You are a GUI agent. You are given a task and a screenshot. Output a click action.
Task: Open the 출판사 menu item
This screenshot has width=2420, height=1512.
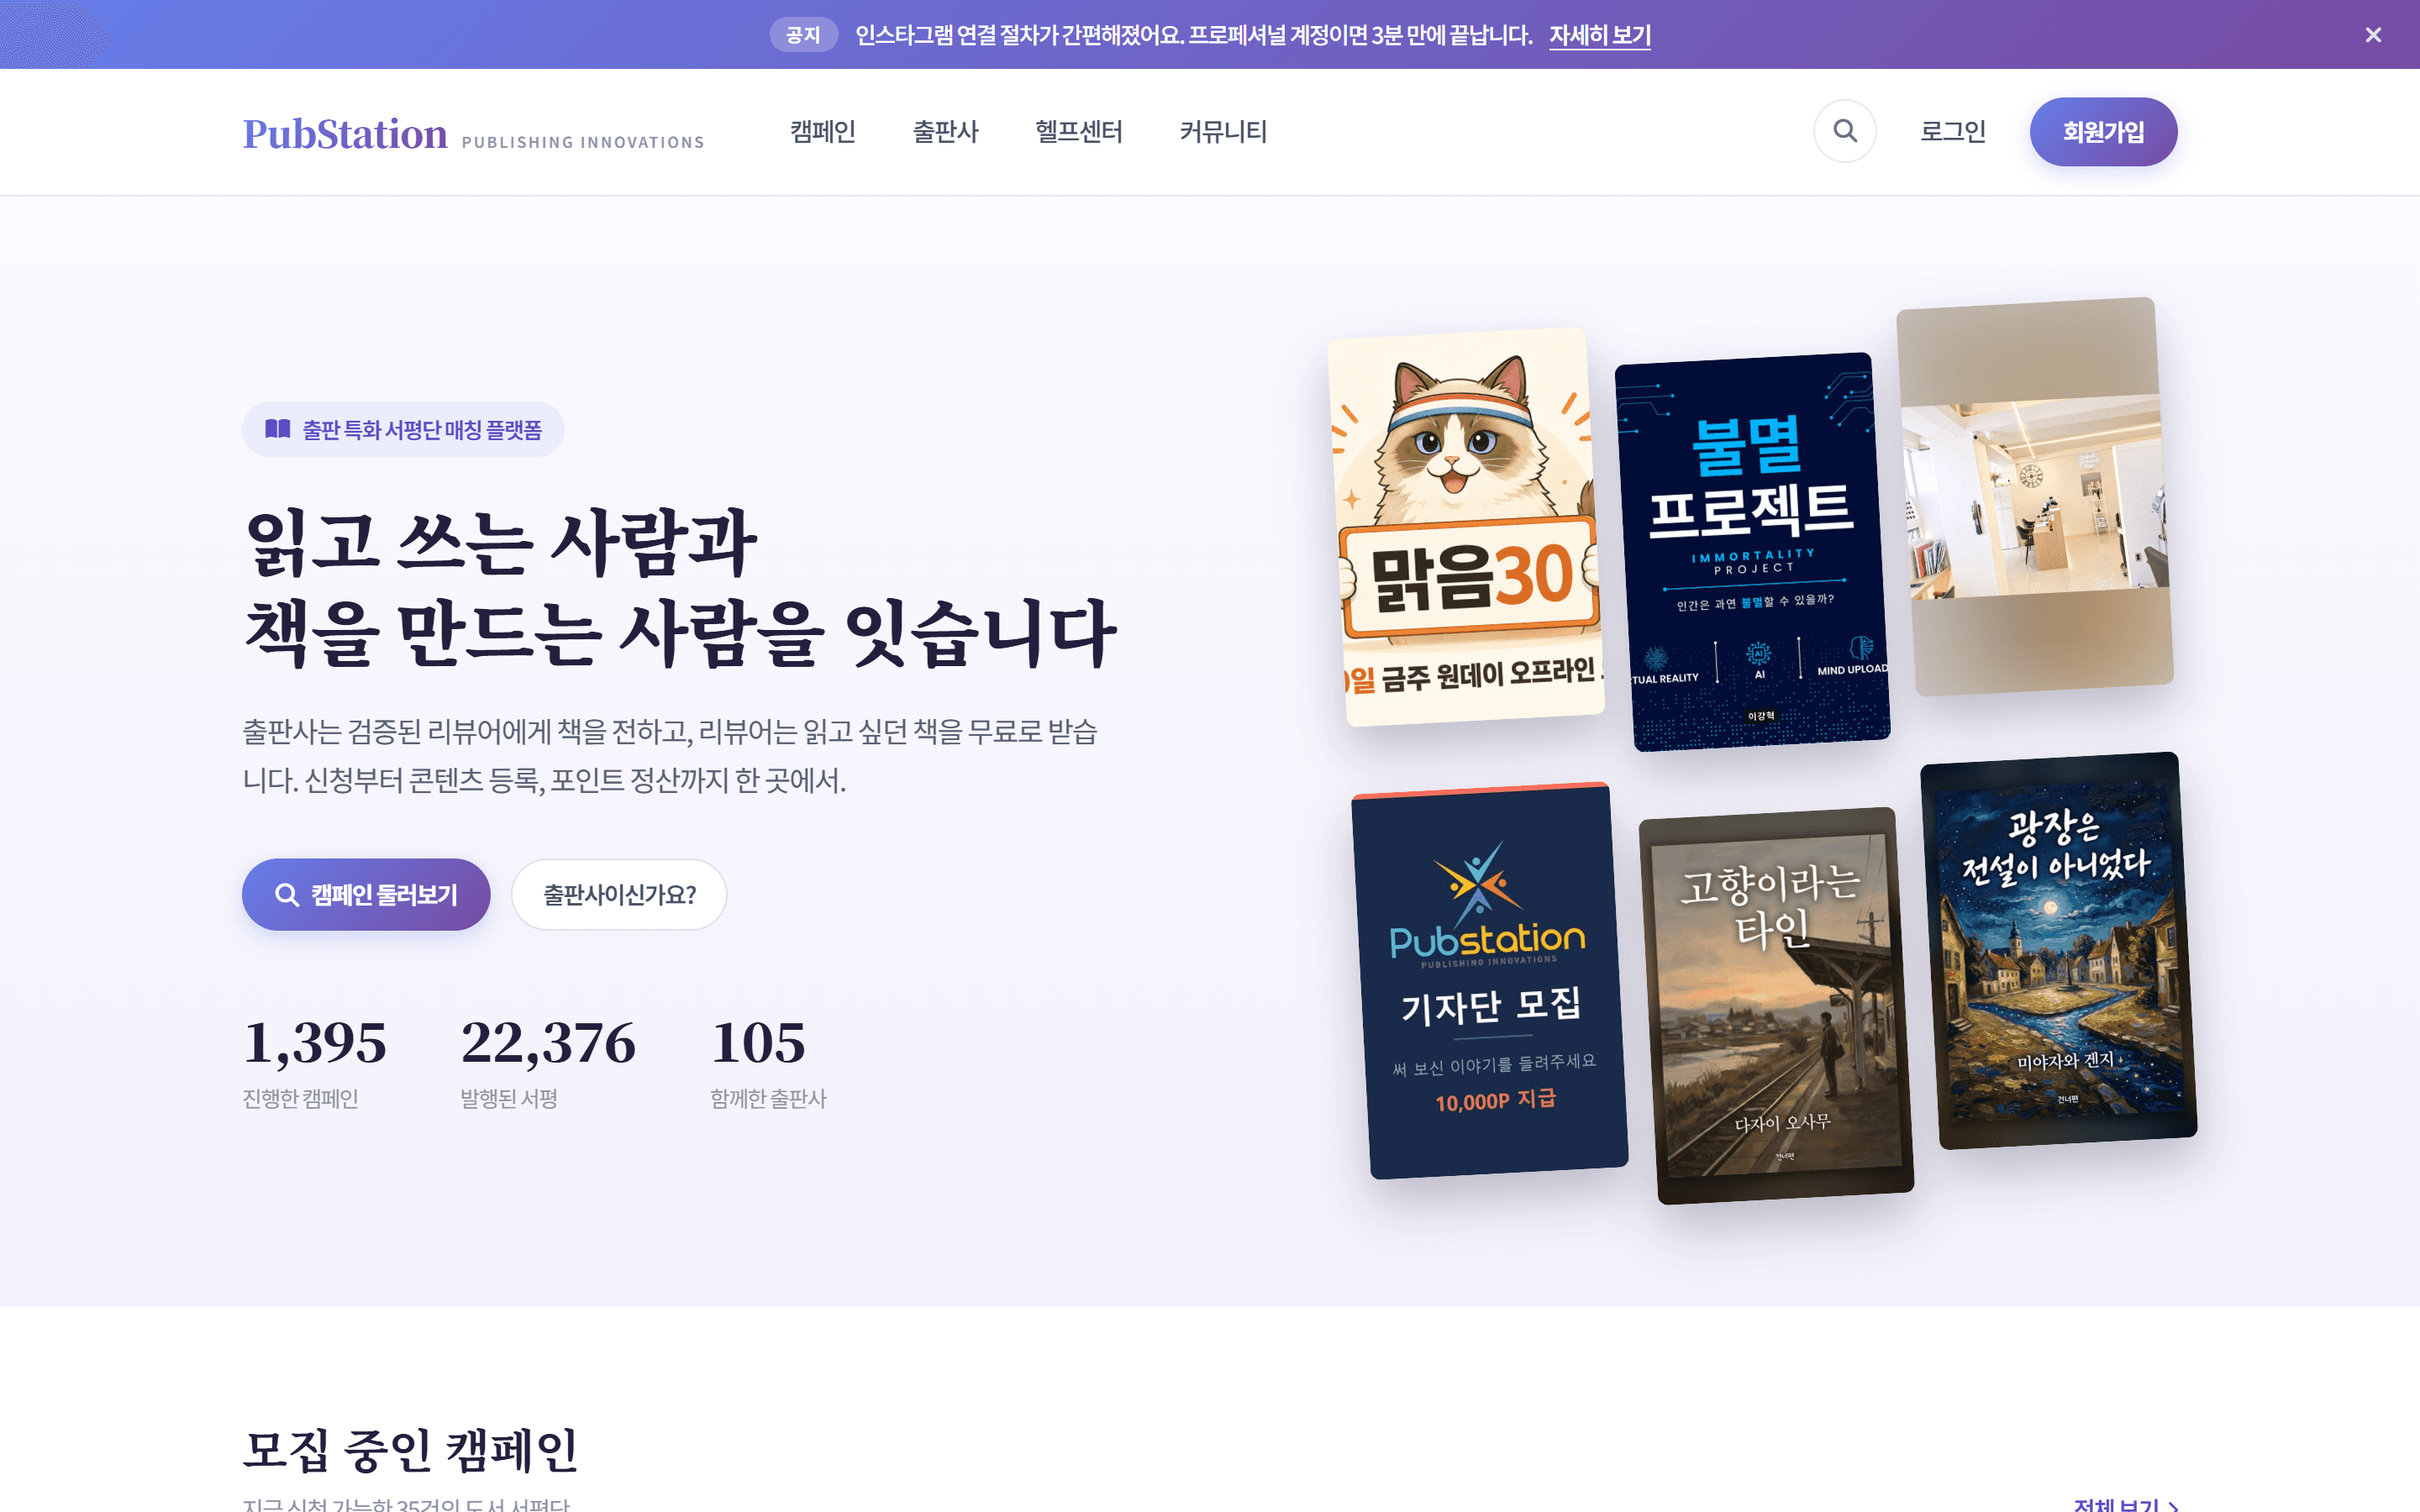(x=945, y=131)
